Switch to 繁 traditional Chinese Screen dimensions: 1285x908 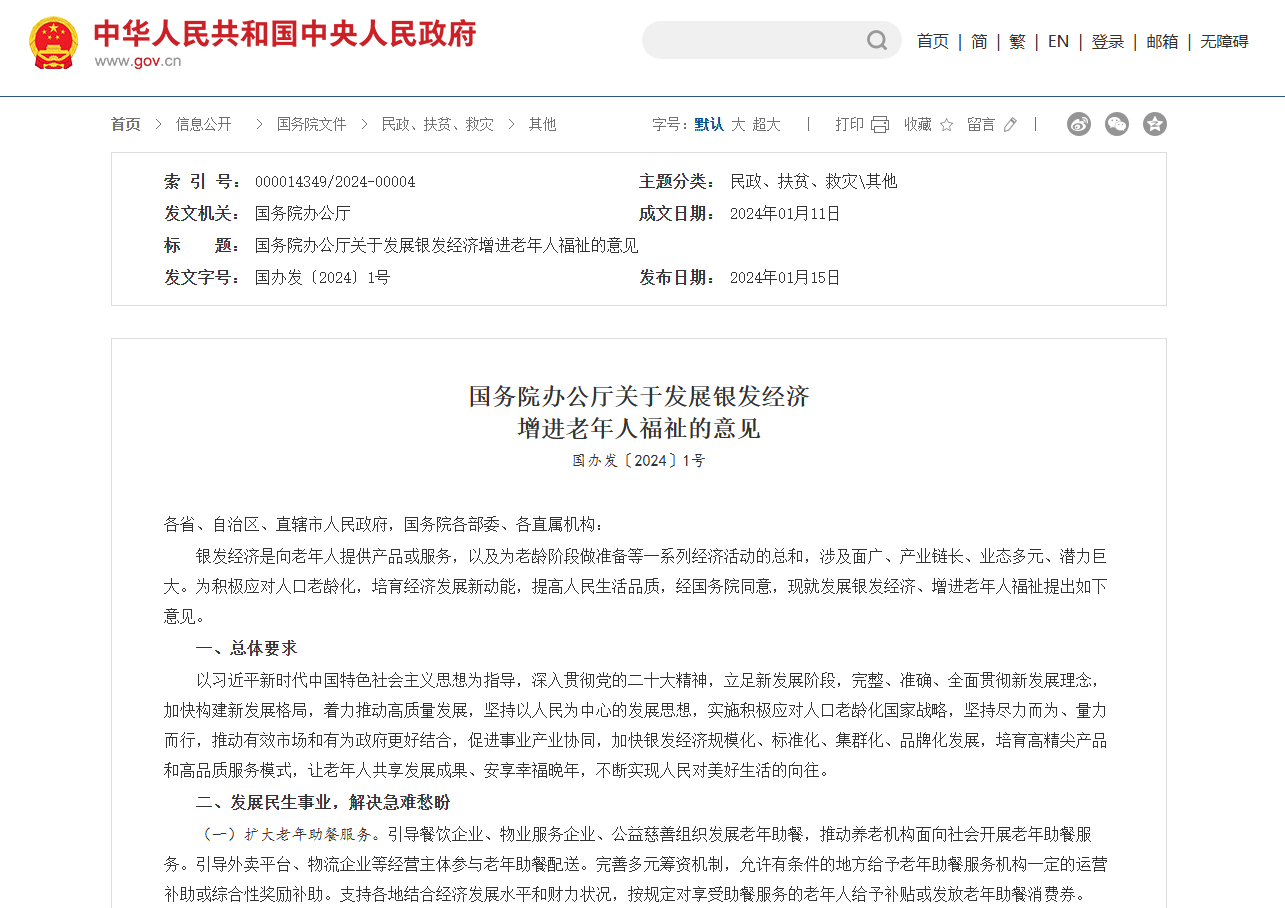click(1017, 41)
